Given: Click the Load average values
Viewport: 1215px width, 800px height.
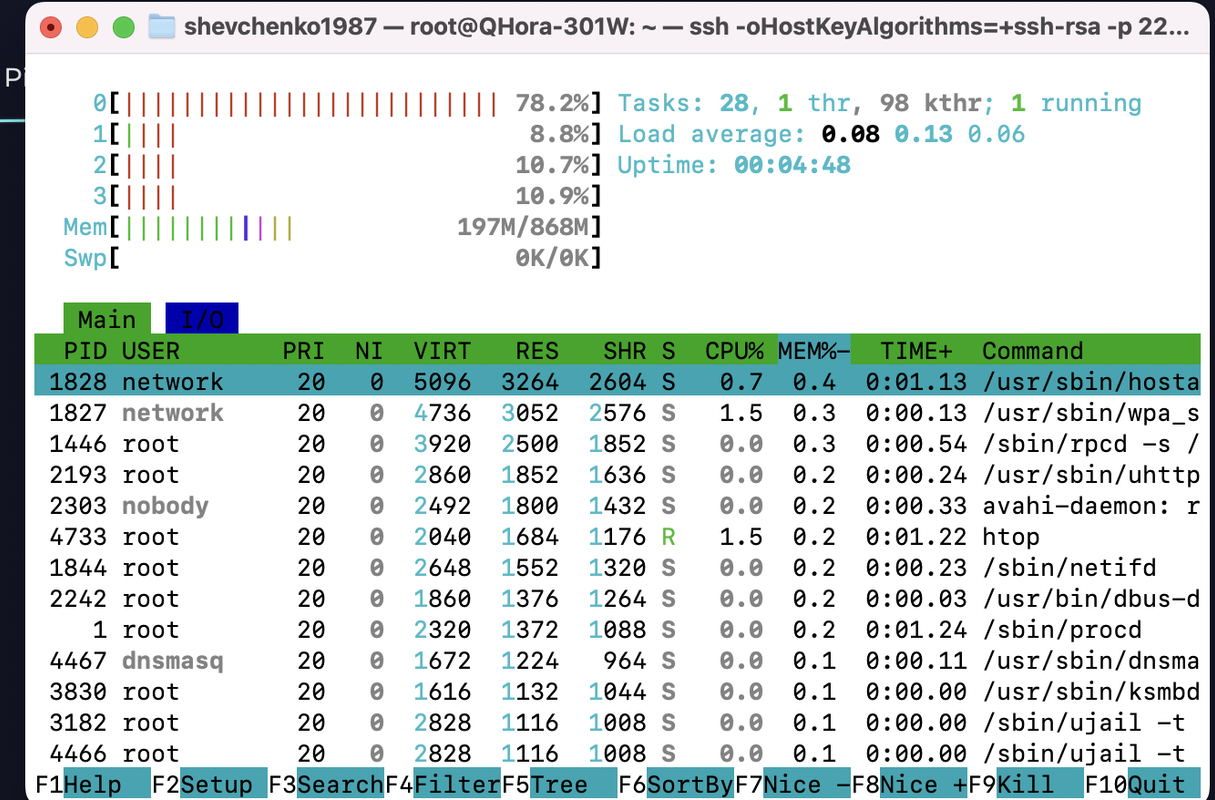Looking at the screenshot, I should [923, 134].
